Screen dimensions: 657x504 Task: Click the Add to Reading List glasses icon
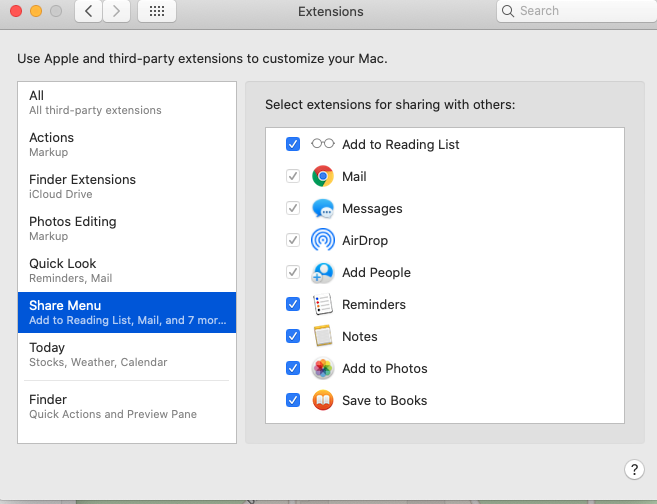(x=323, y=144)
